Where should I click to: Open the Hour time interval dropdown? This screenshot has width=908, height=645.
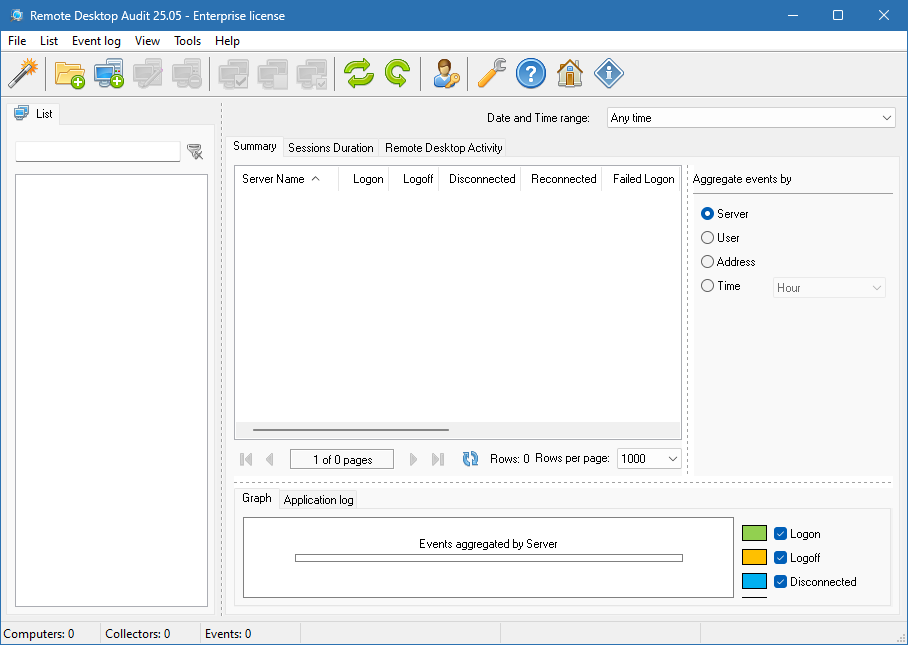[829, 288]
